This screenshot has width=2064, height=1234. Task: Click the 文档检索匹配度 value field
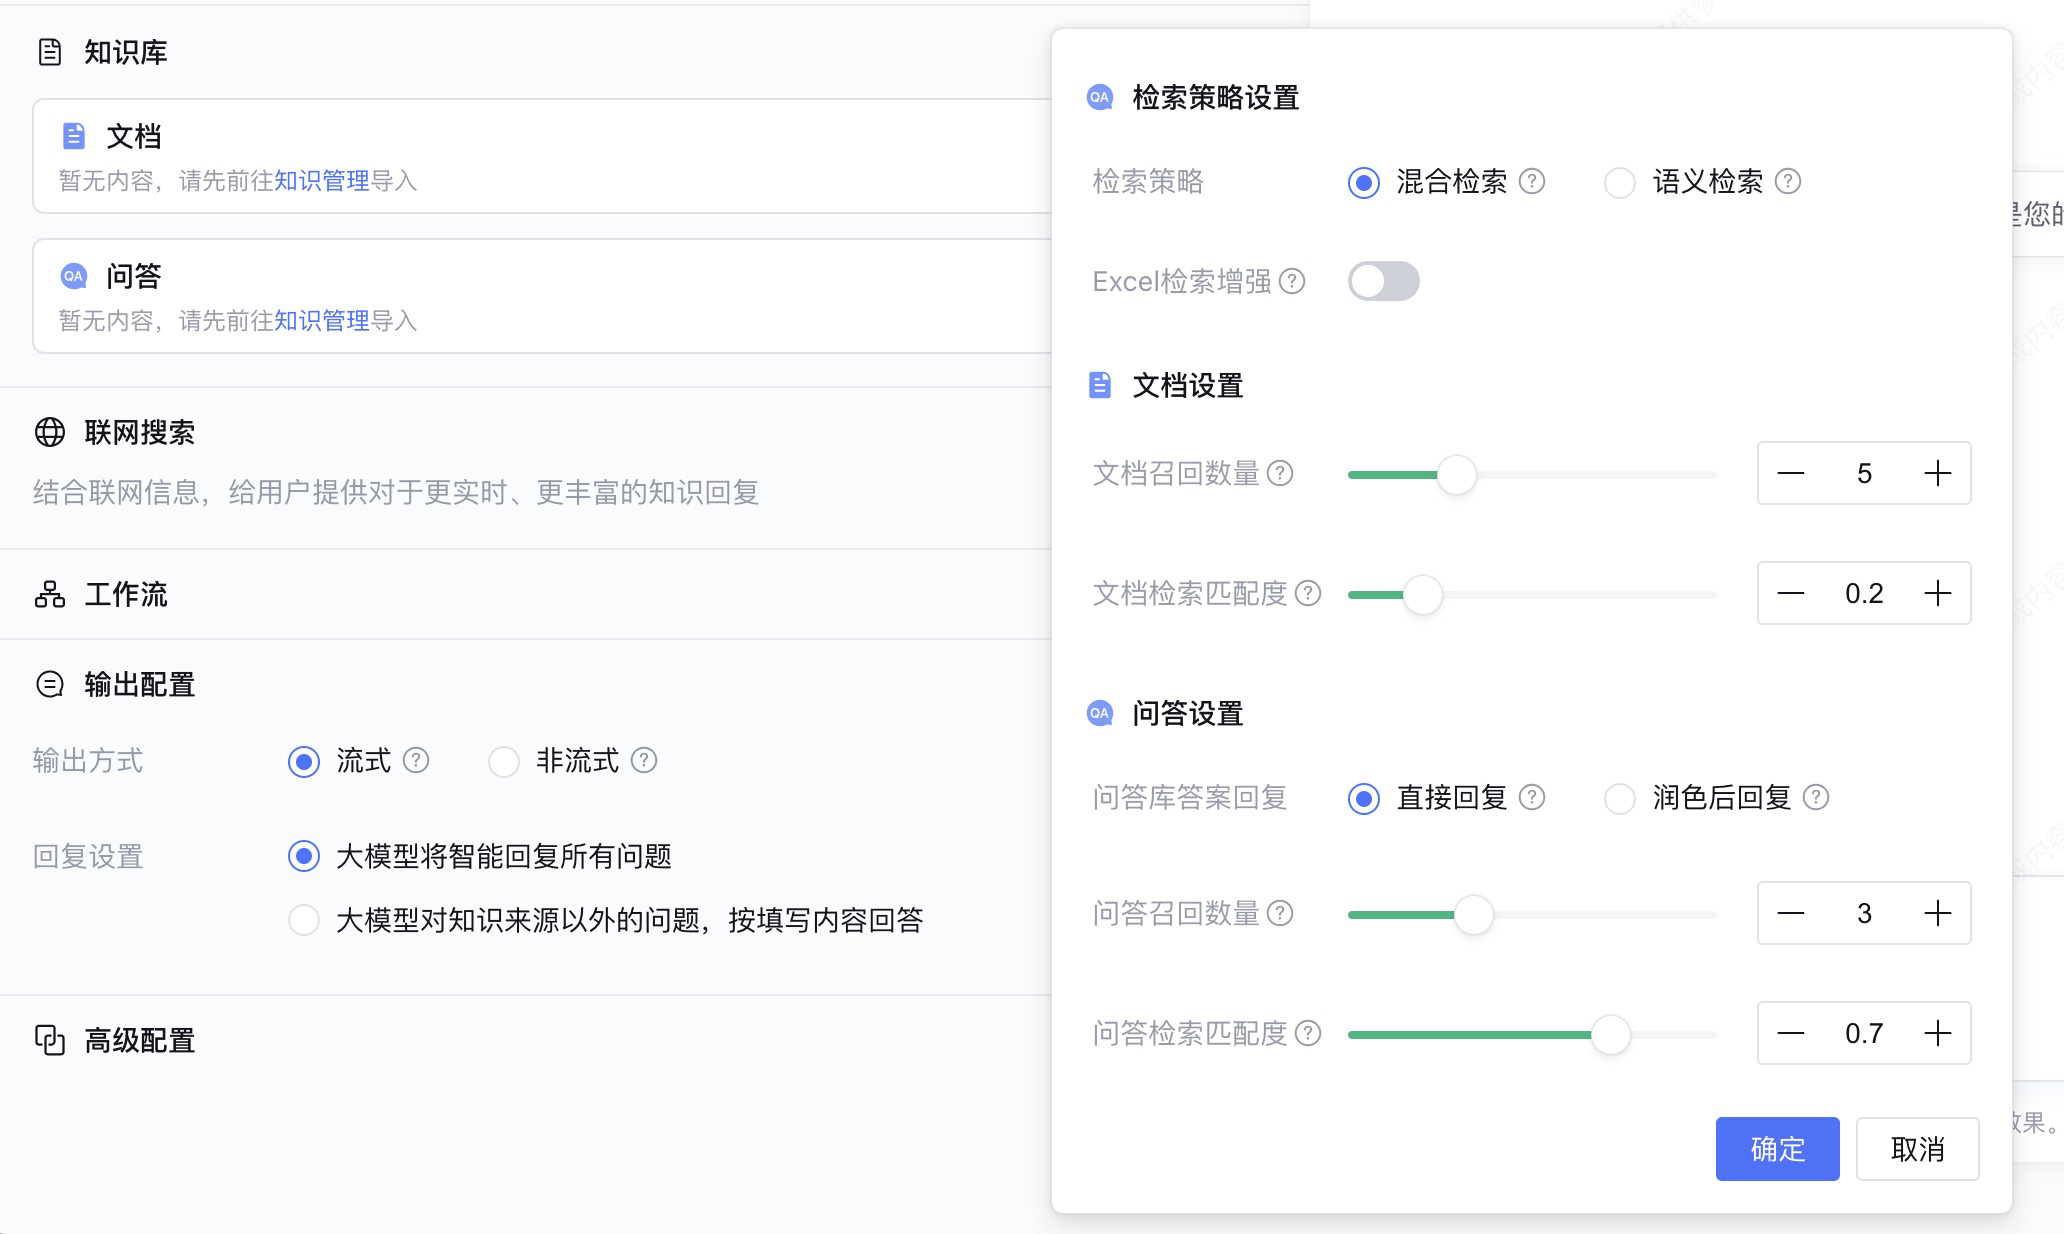tap(1863, 593)
